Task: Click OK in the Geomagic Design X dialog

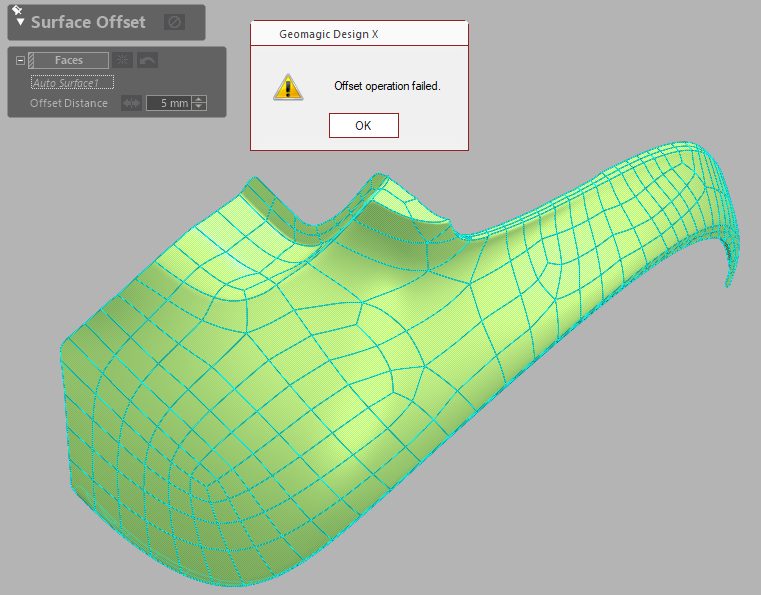Action: (364, 126)
